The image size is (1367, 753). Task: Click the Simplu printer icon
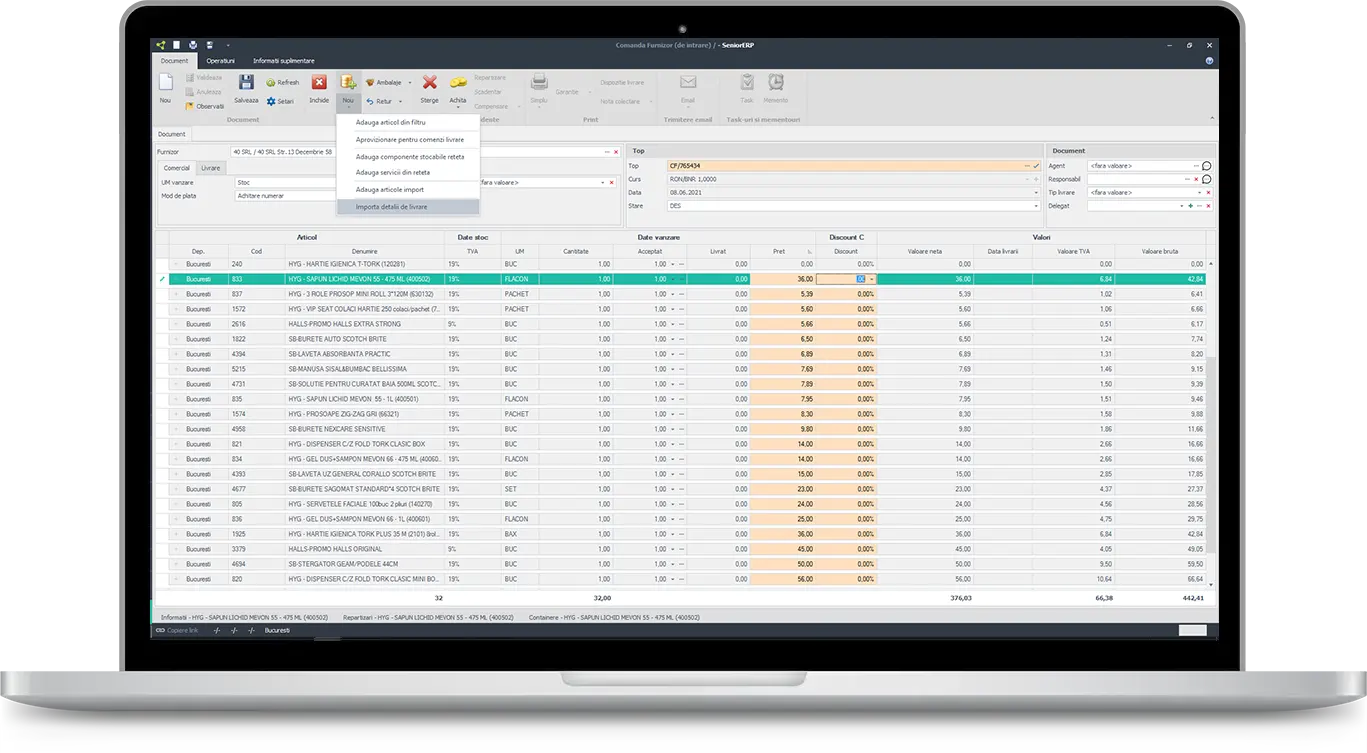click(539, 83)
